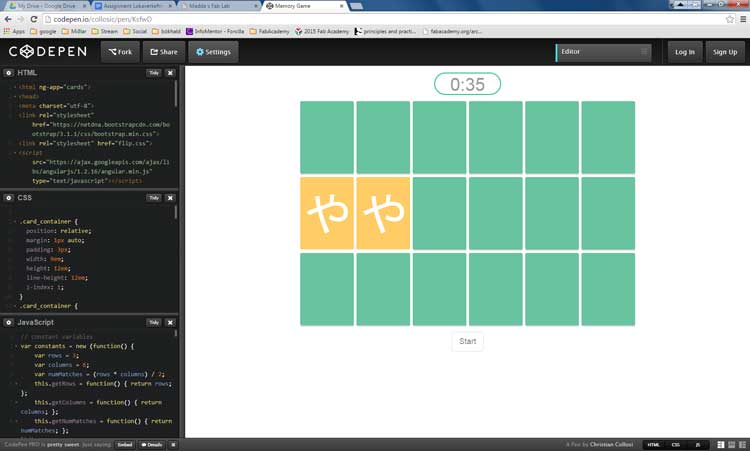Open the Chrome menu

click(743, 19)
